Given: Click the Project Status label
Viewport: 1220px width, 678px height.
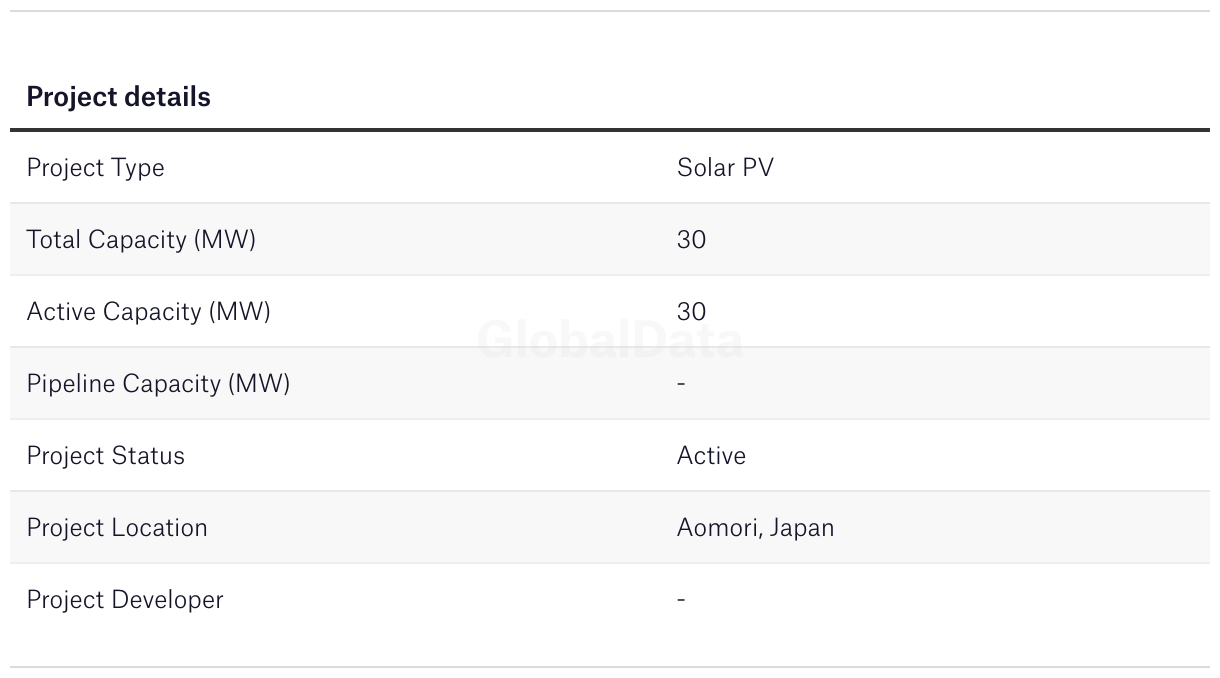Looking at the screenshot, I should [x=105, y=456].
